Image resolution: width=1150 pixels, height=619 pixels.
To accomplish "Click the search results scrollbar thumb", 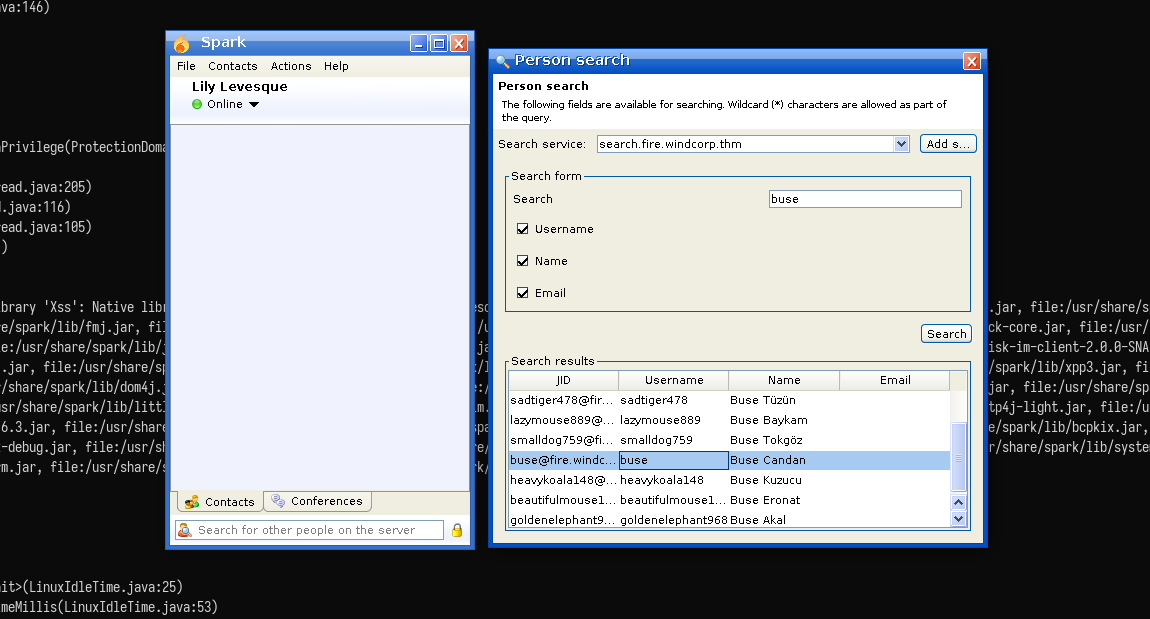I will coord(959,457).
